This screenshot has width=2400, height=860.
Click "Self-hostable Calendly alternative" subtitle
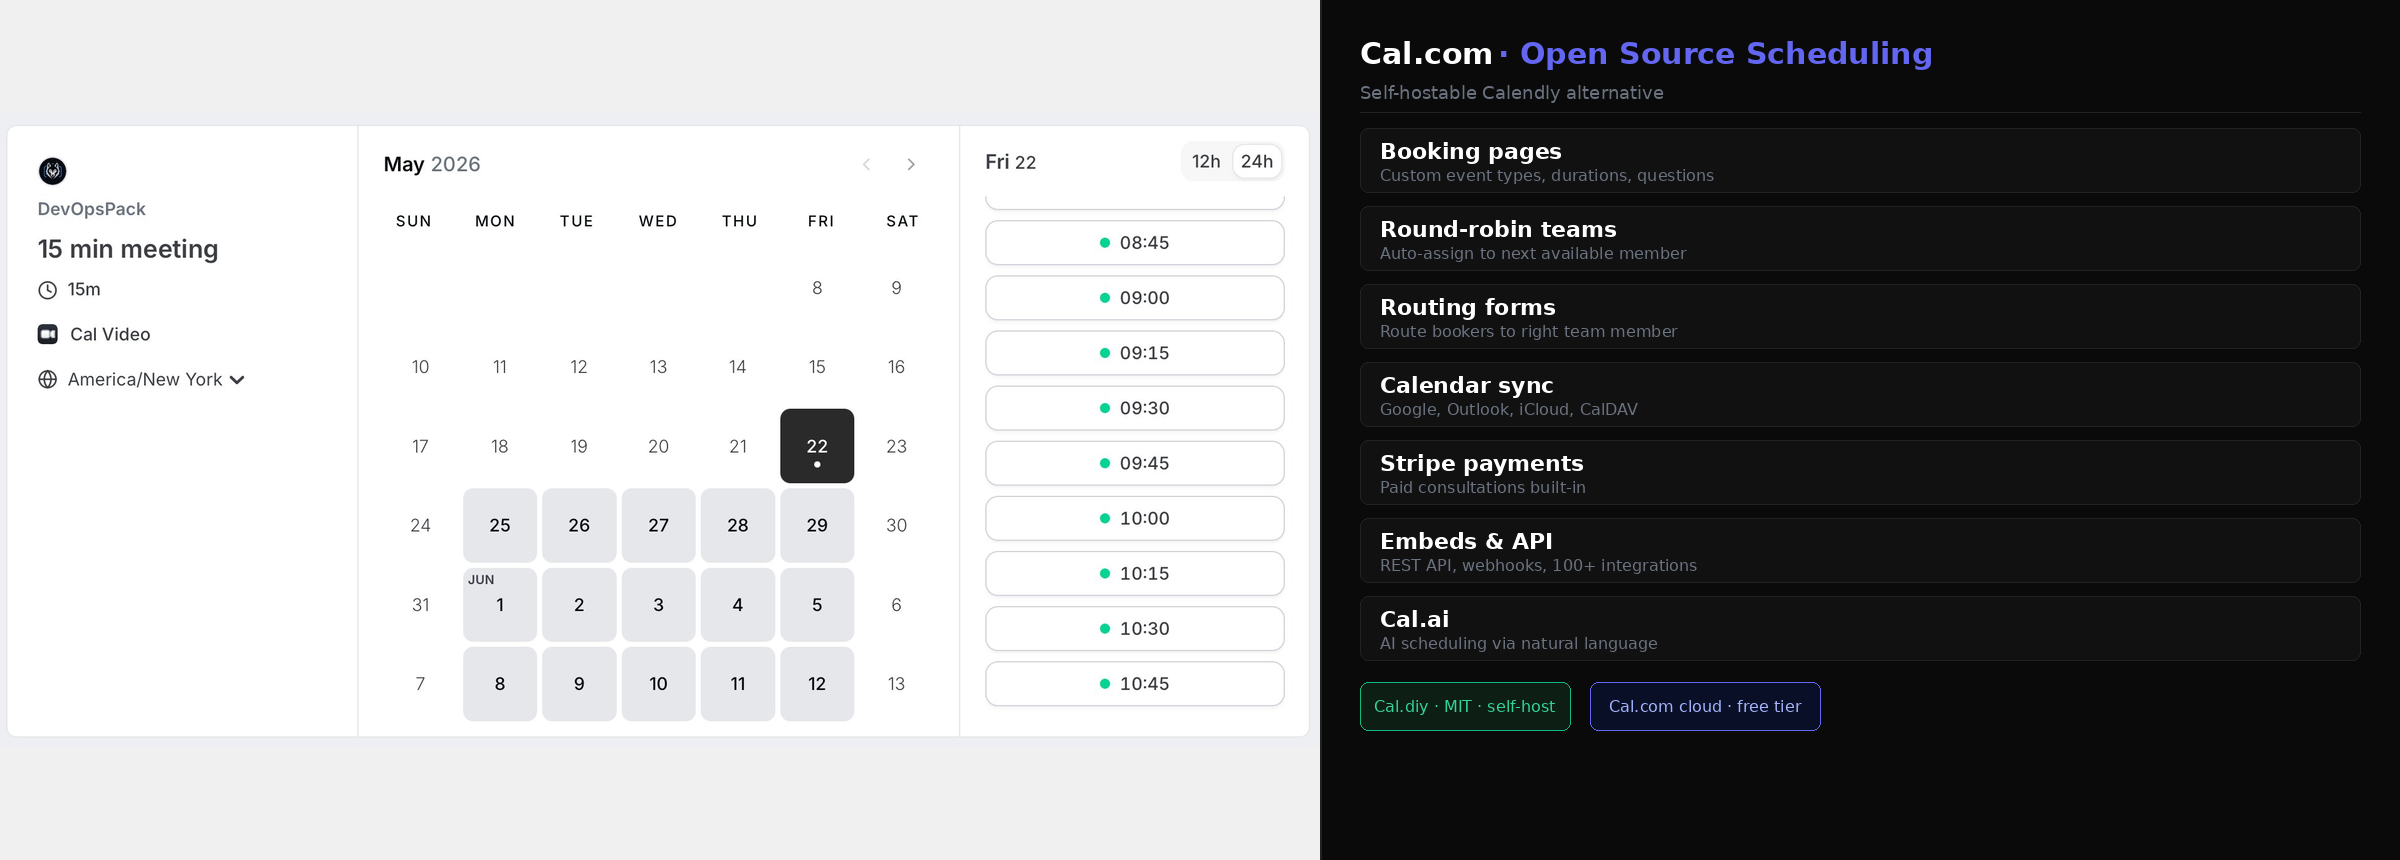click(1512, 93)
